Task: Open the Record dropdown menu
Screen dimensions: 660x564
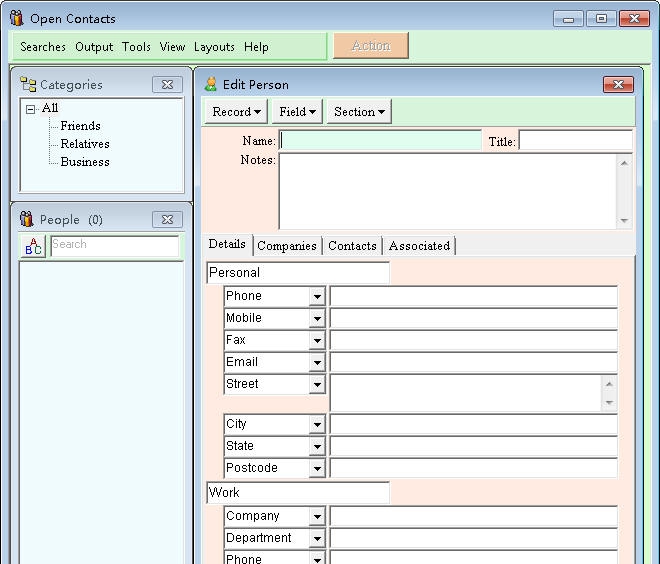Action: [x=237, y=112]
